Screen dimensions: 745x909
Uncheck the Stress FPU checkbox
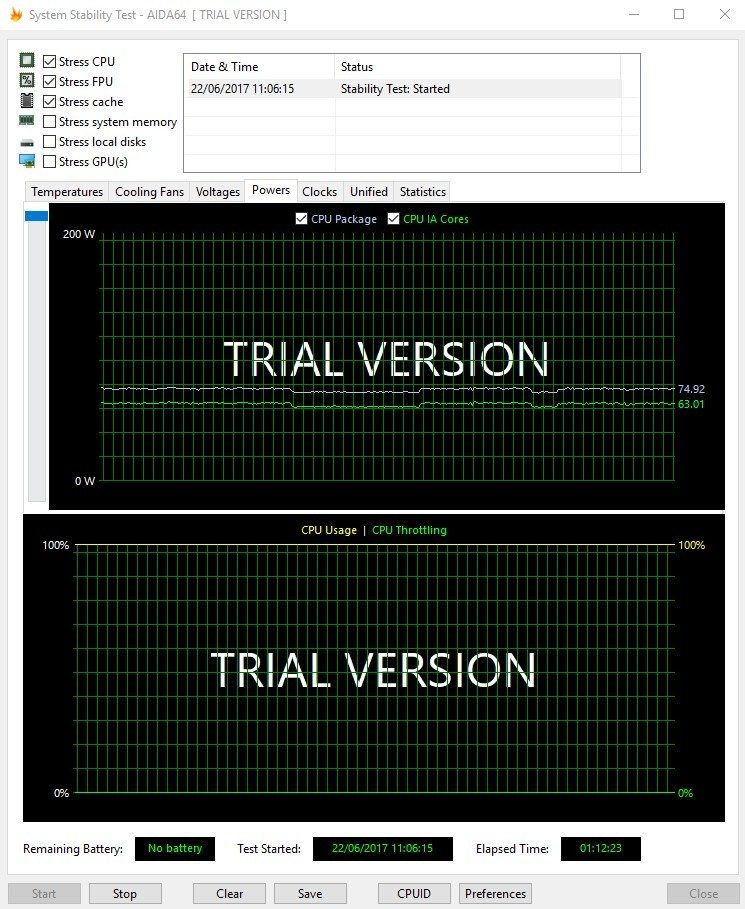coord(50,82)
